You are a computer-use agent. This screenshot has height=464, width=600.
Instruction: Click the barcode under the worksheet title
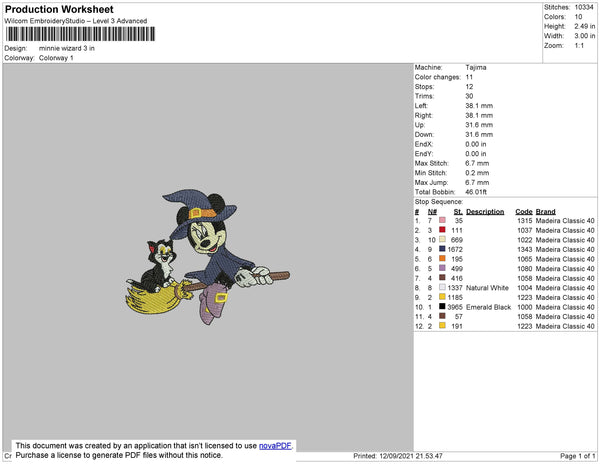tap(80, 34)
